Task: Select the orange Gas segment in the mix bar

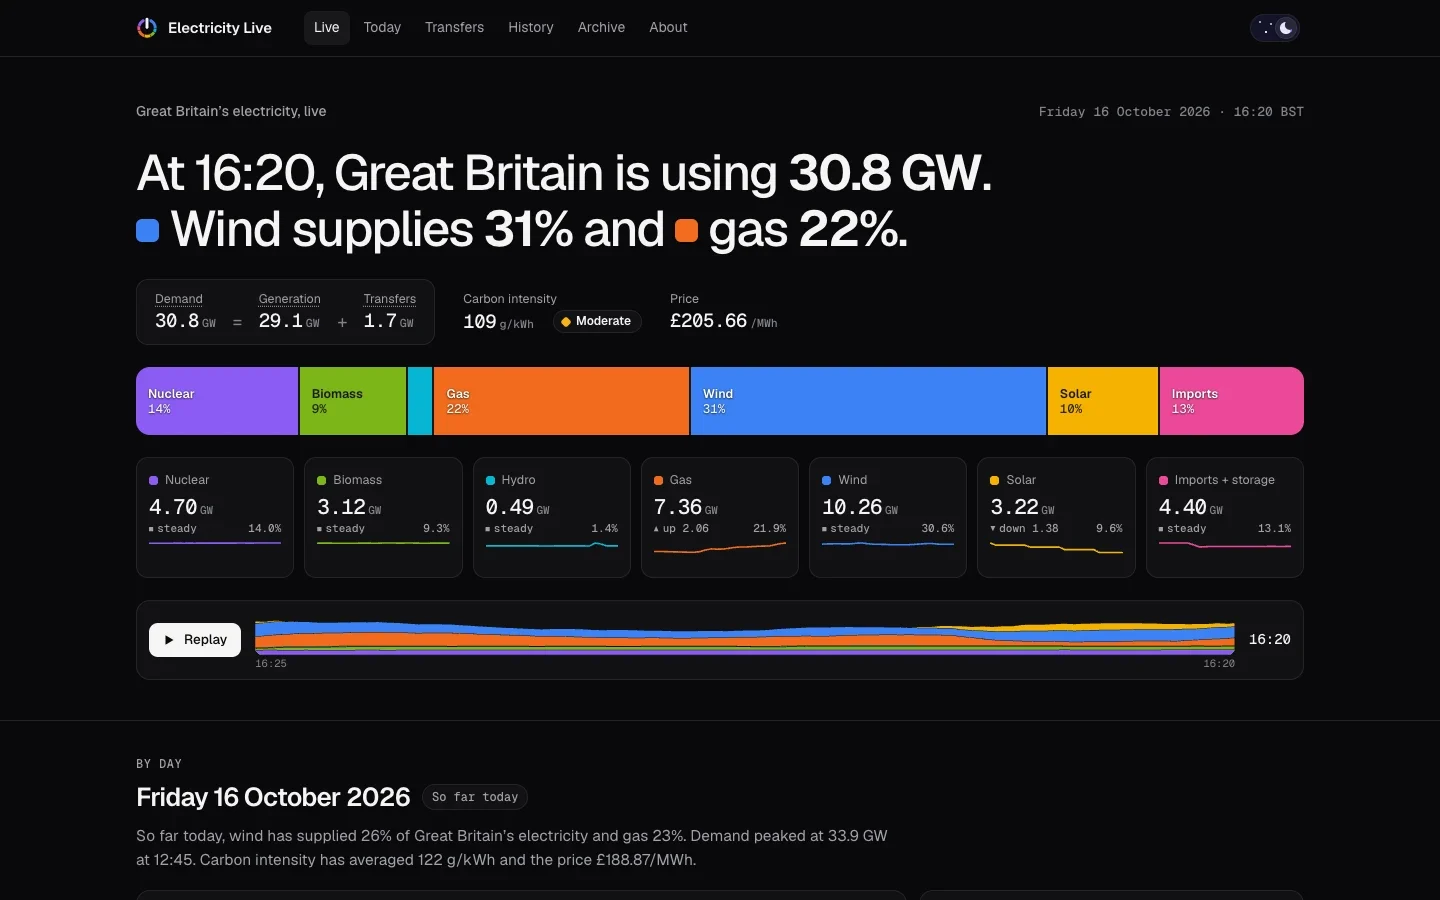Action: (x=561, y=401)
